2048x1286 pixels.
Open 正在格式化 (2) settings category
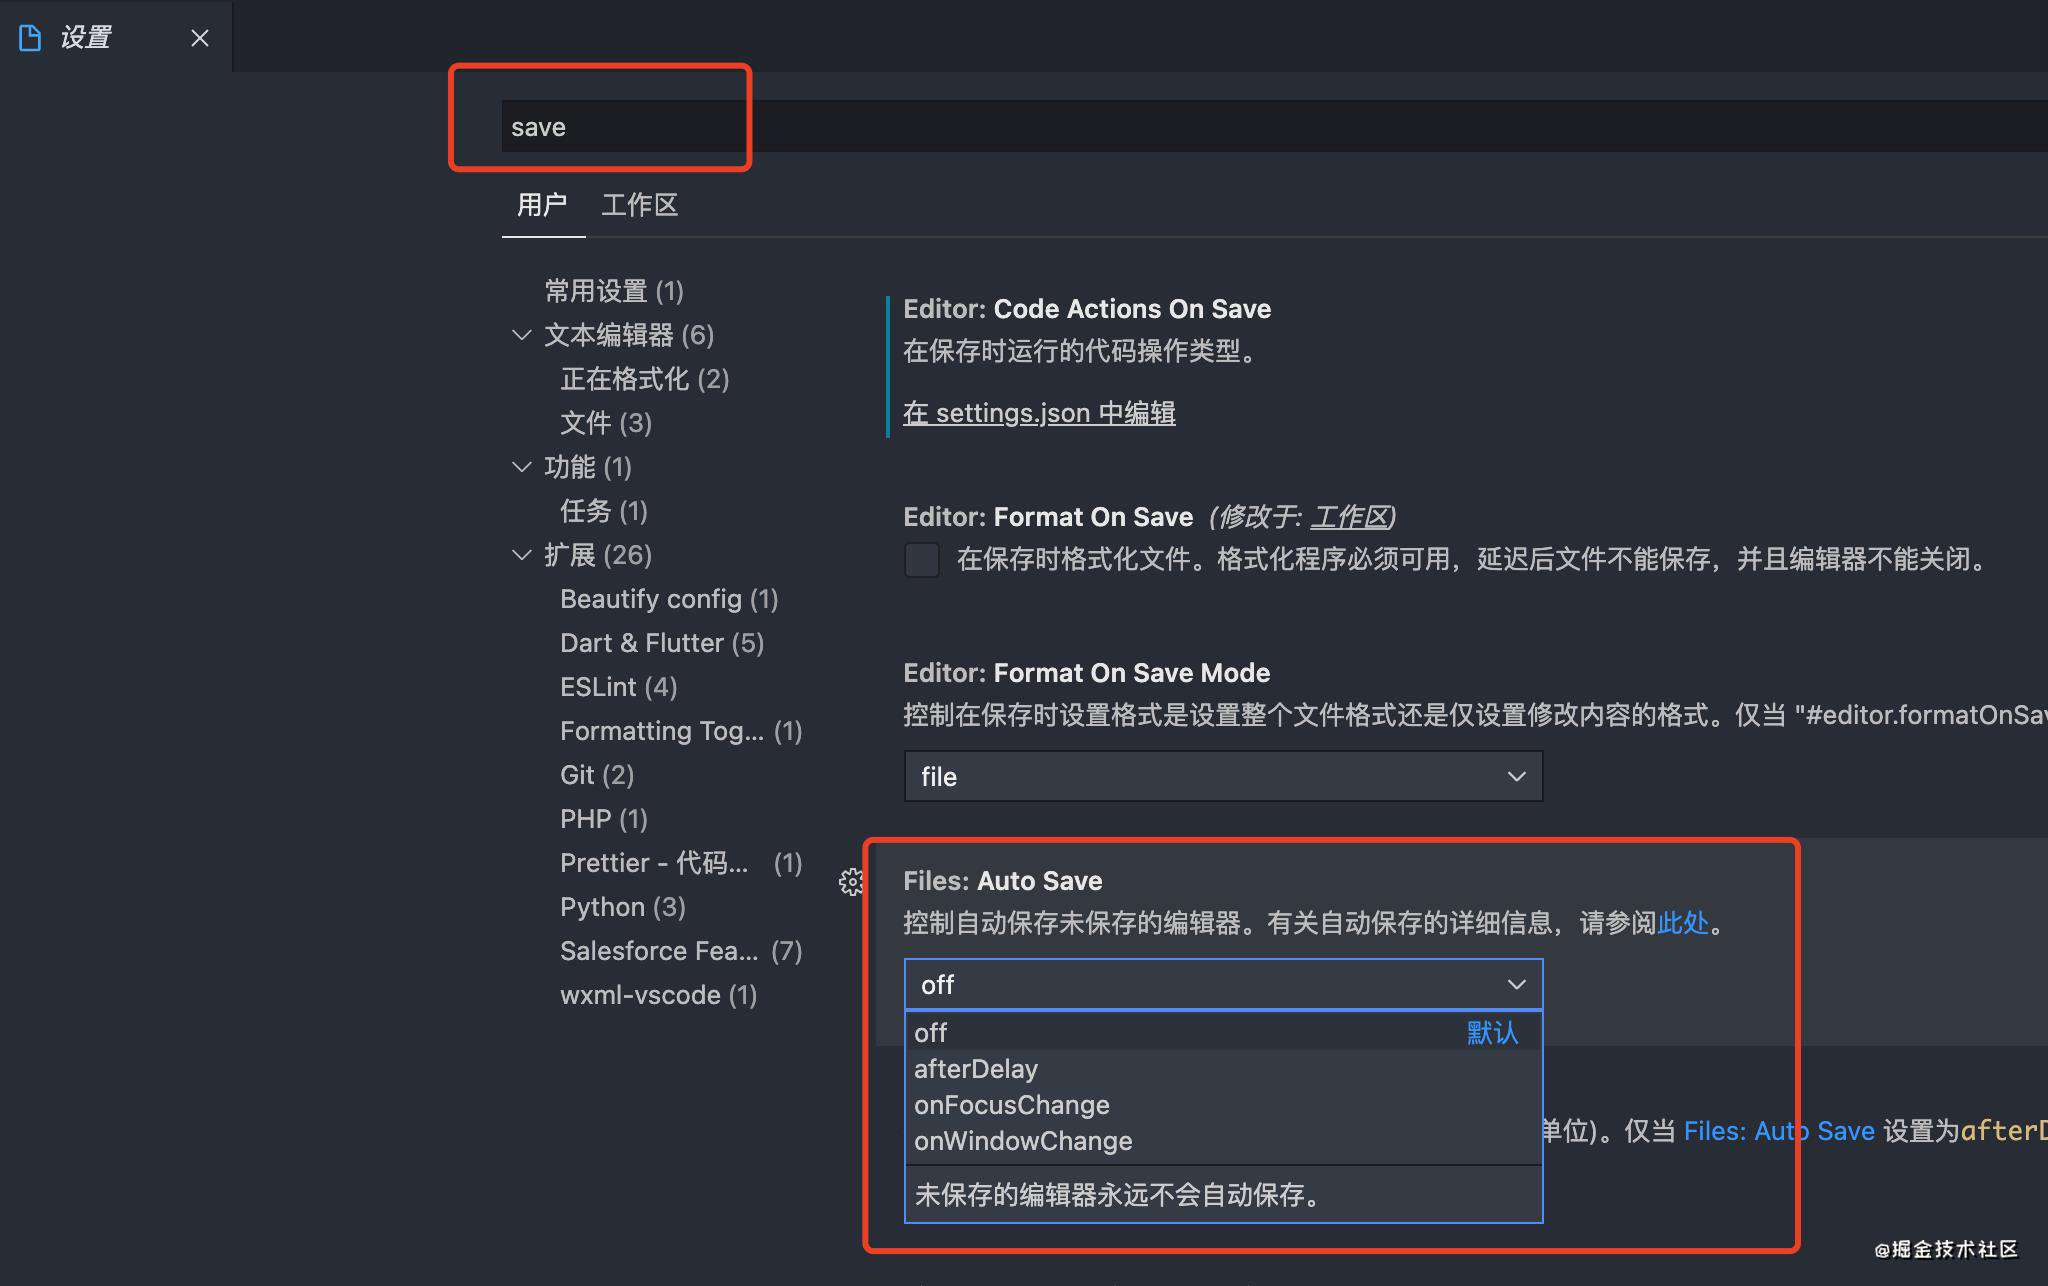click(645, 379)
